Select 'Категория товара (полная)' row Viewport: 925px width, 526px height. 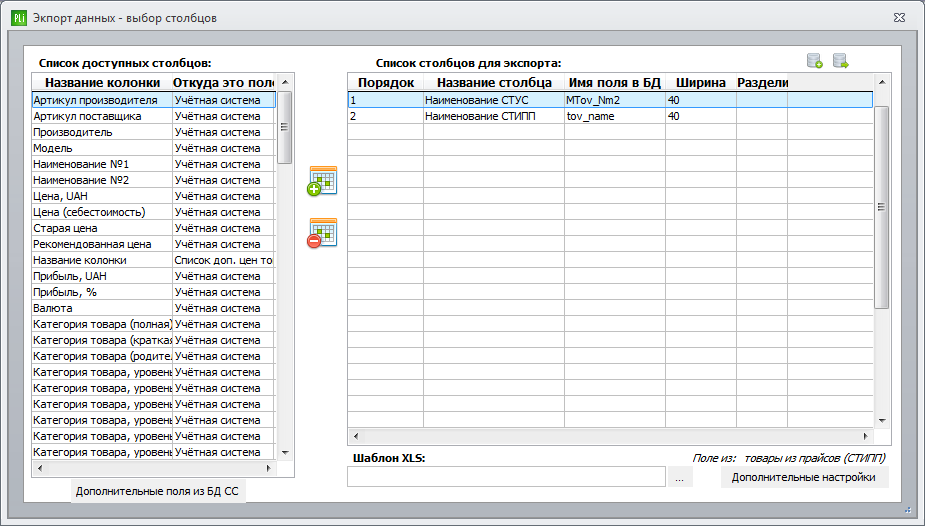pos(153,324)
